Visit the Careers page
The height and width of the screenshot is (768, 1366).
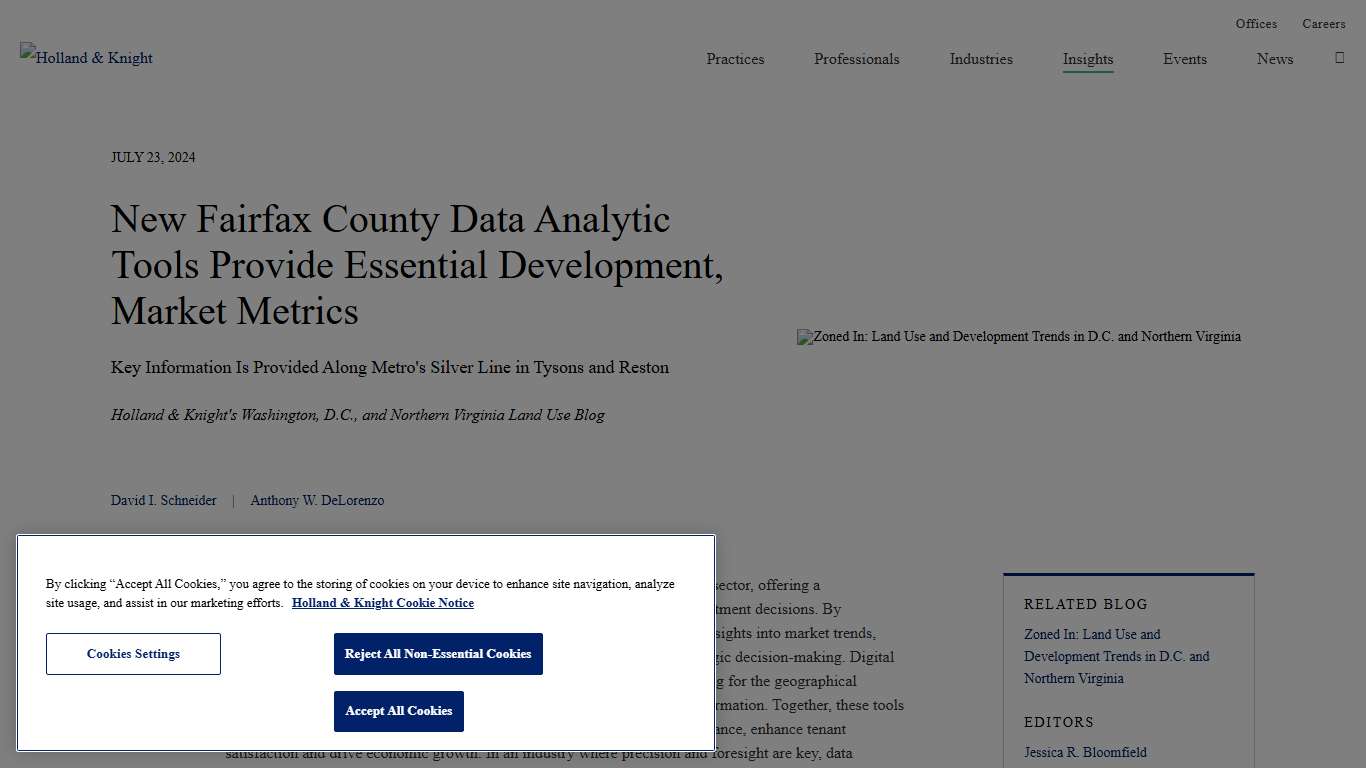pos(1324,23)
